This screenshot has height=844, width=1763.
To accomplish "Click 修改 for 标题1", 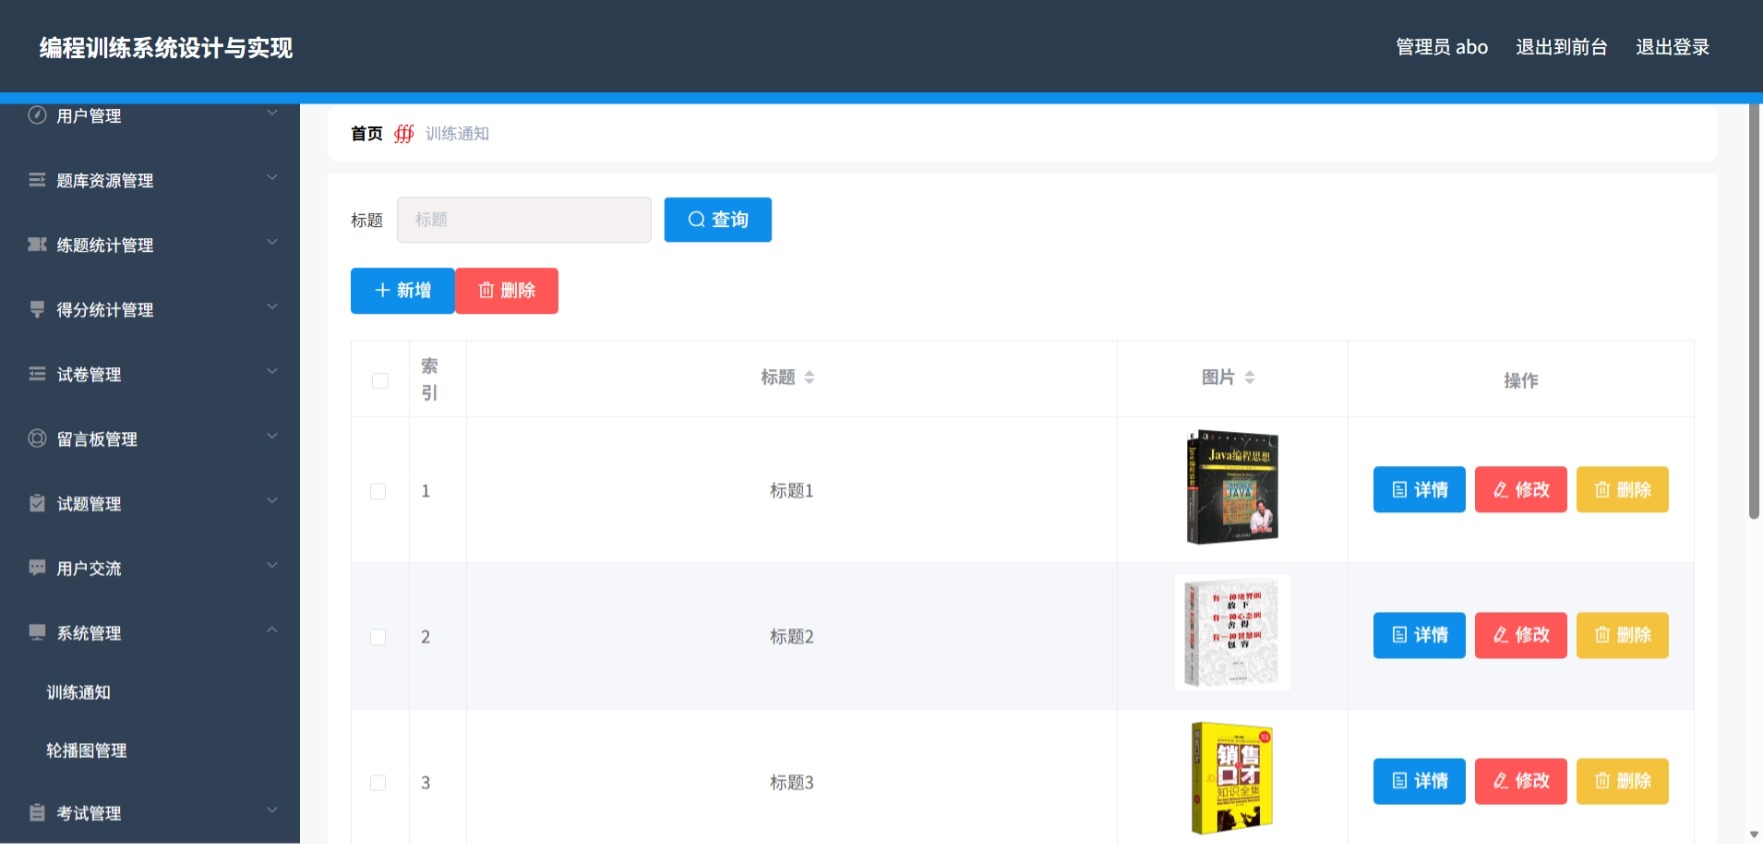I will (1521, 490).
